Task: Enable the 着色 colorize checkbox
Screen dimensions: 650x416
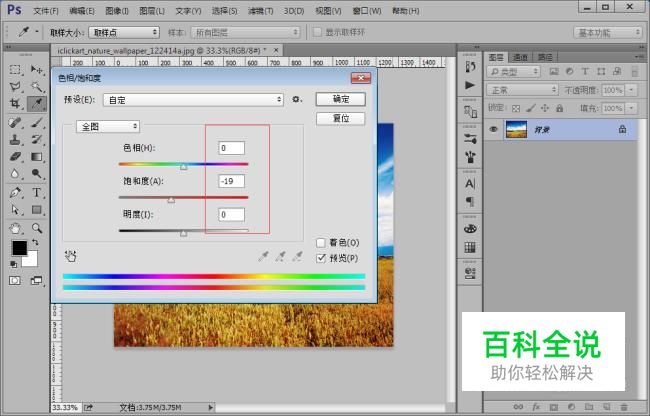Action: pyautogui.click(x=321, y=242)
